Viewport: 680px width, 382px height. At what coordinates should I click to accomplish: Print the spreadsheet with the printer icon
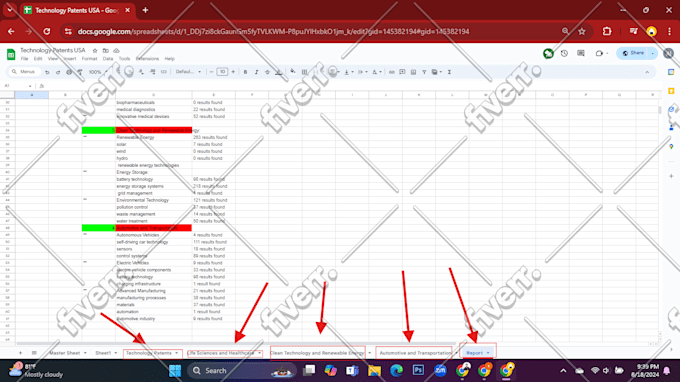69,72
